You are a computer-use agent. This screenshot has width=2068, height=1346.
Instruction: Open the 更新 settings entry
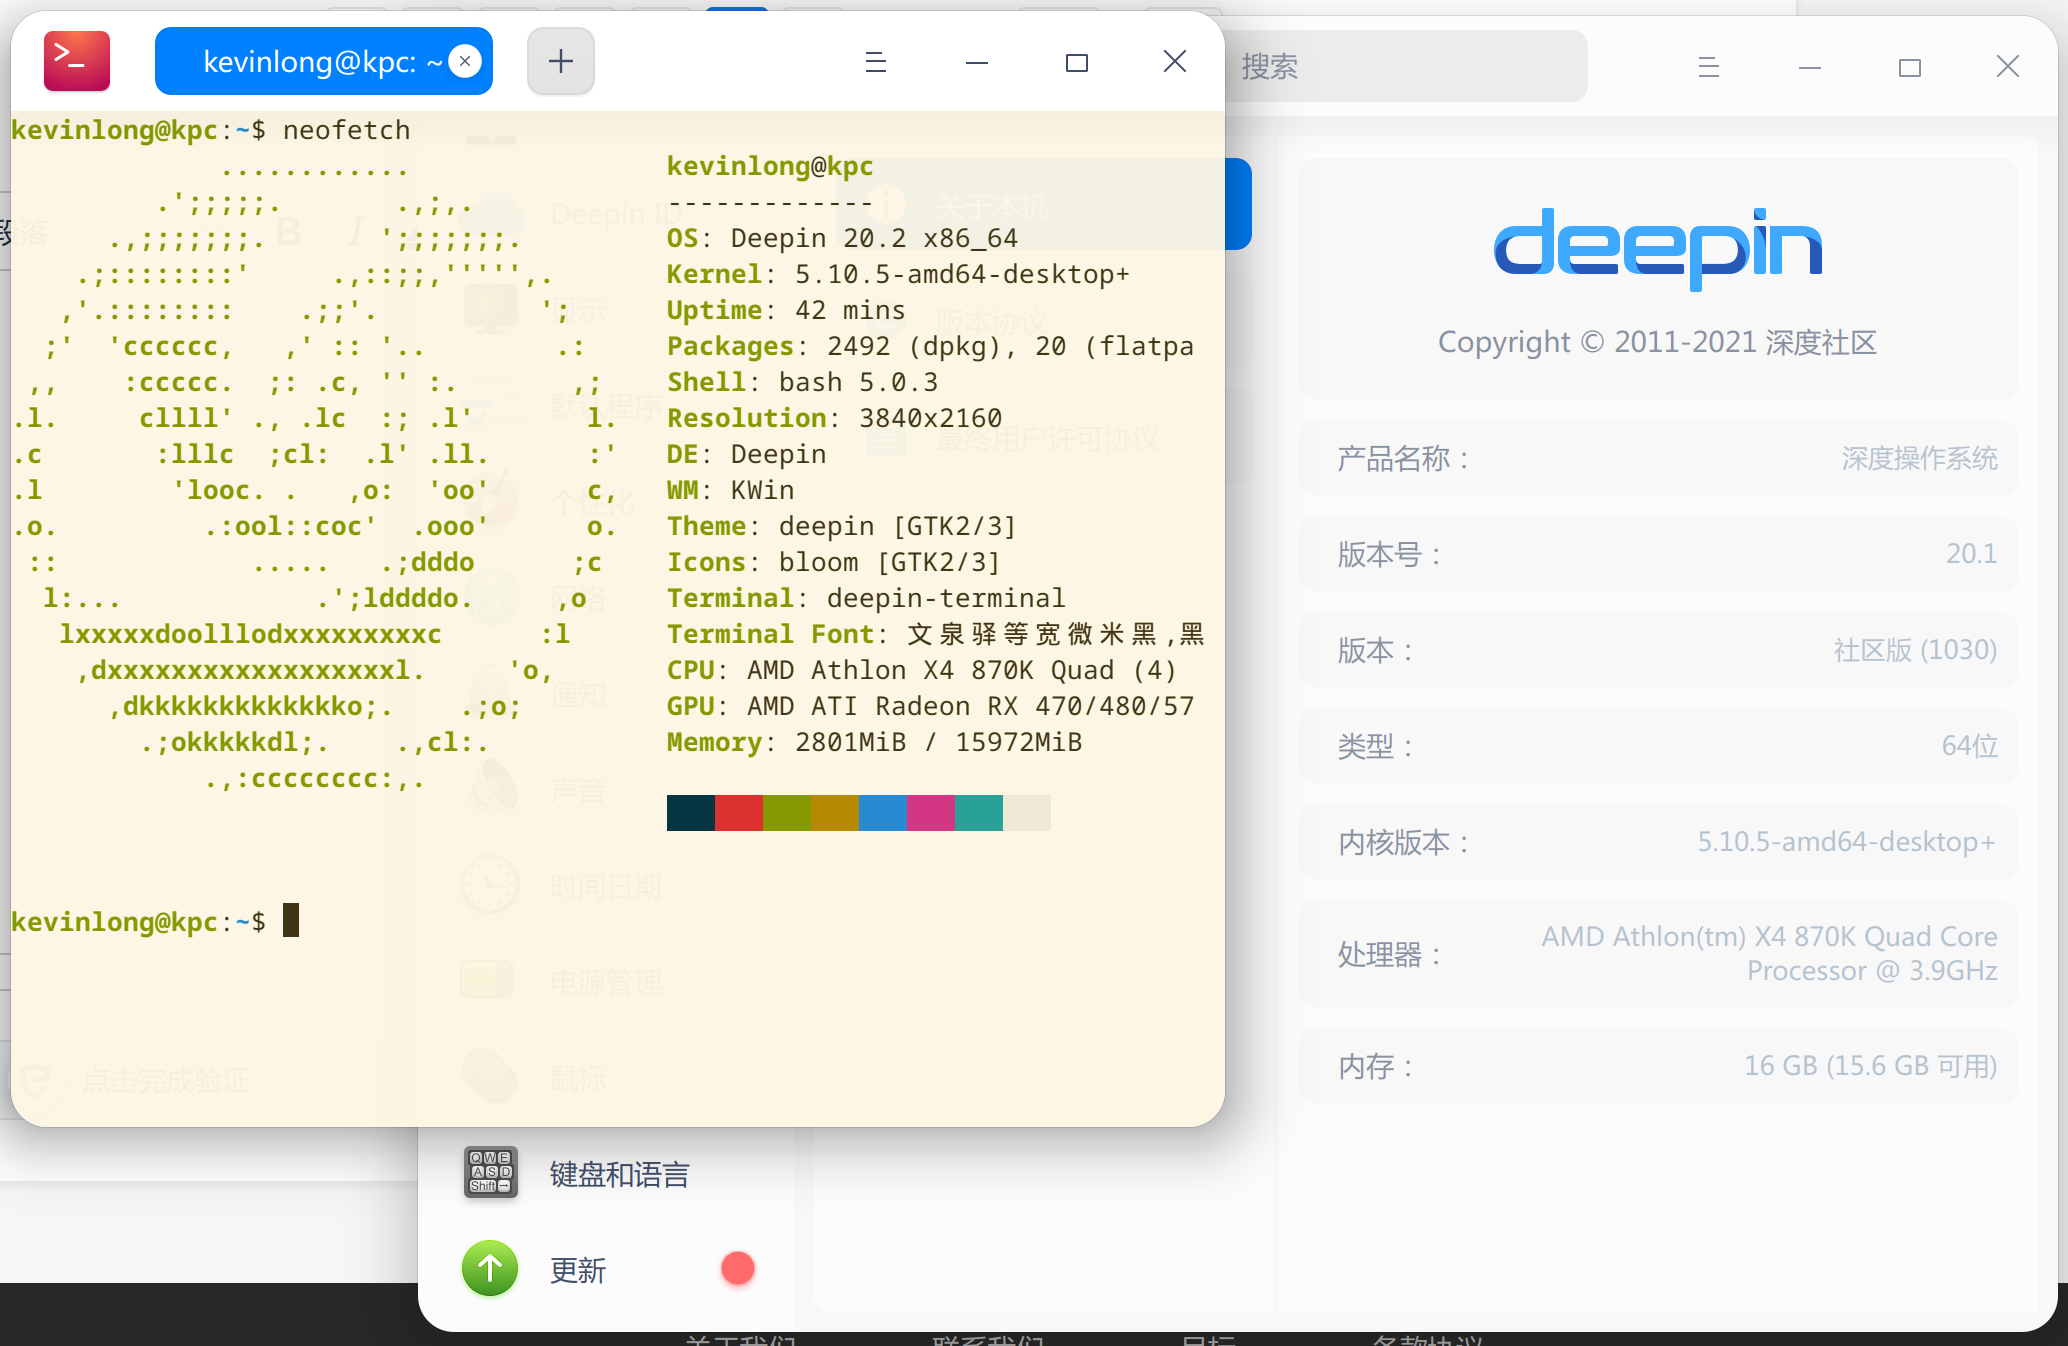tap(578, 1270)
